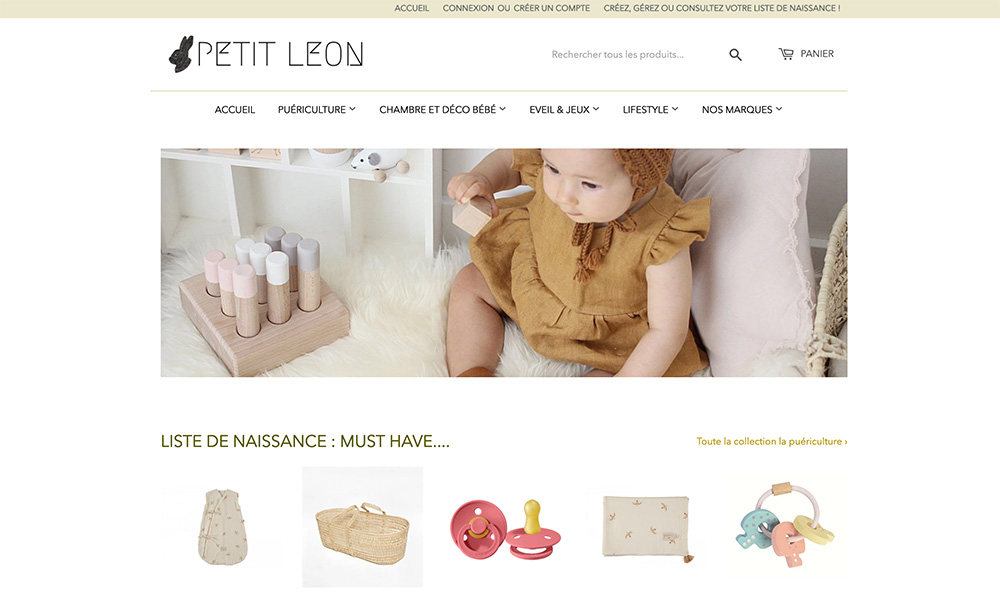Viewport: 1000px width, 600px height.
Task: Open the liste de naissance top link
Action: tap(722, 8)
